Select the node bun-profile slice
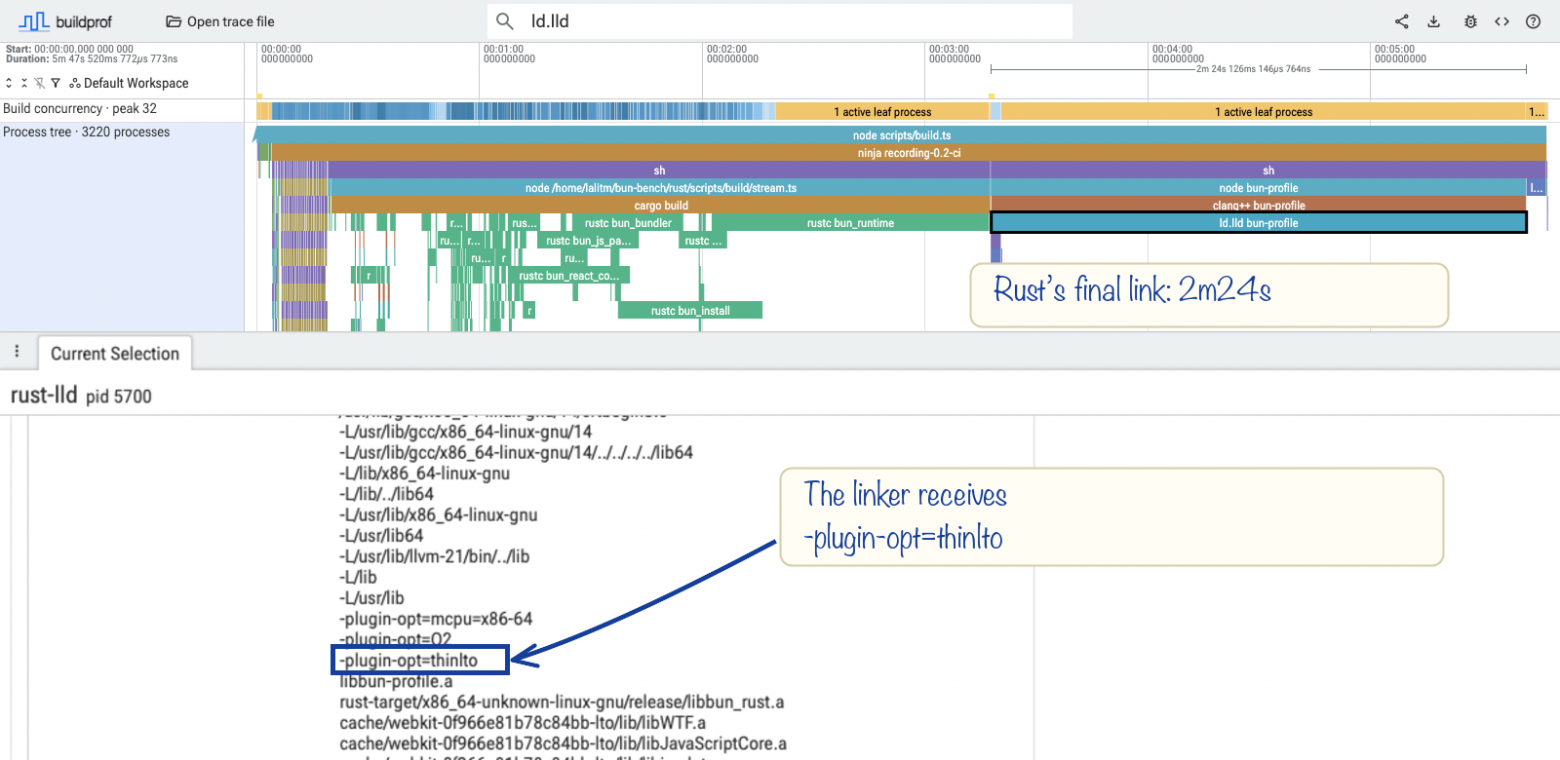The width and height of the screenshot is (1560, 760). pos(1258,187)
